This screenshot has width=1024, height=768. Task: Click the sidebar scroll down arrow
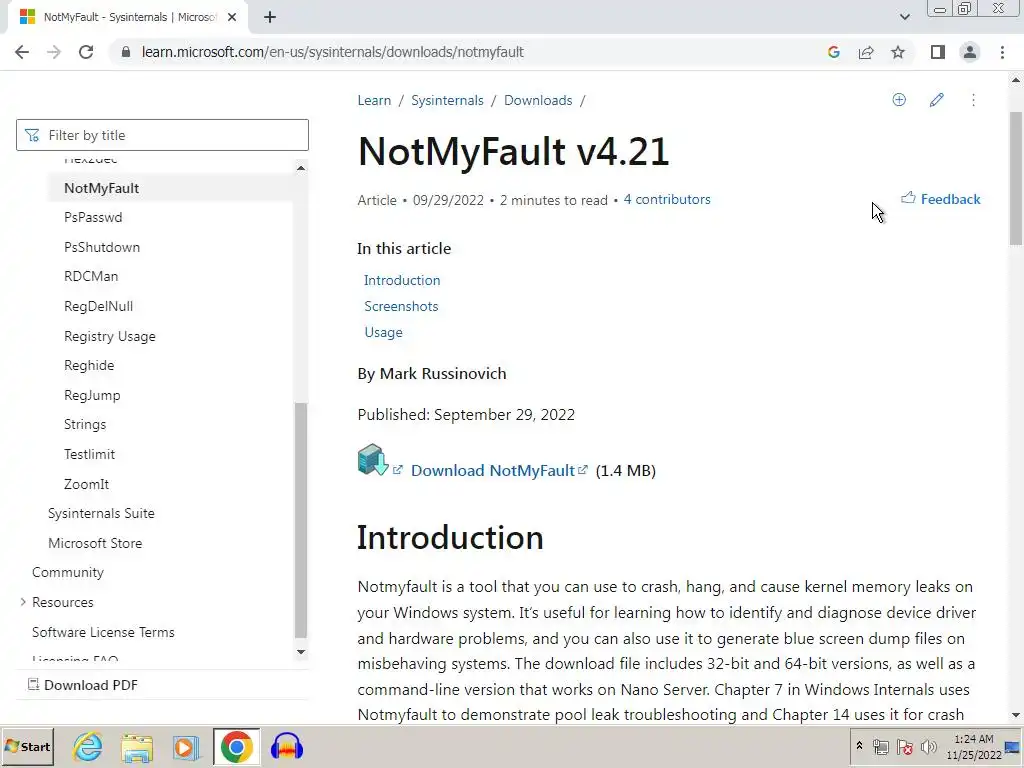(x=301, y=652)
